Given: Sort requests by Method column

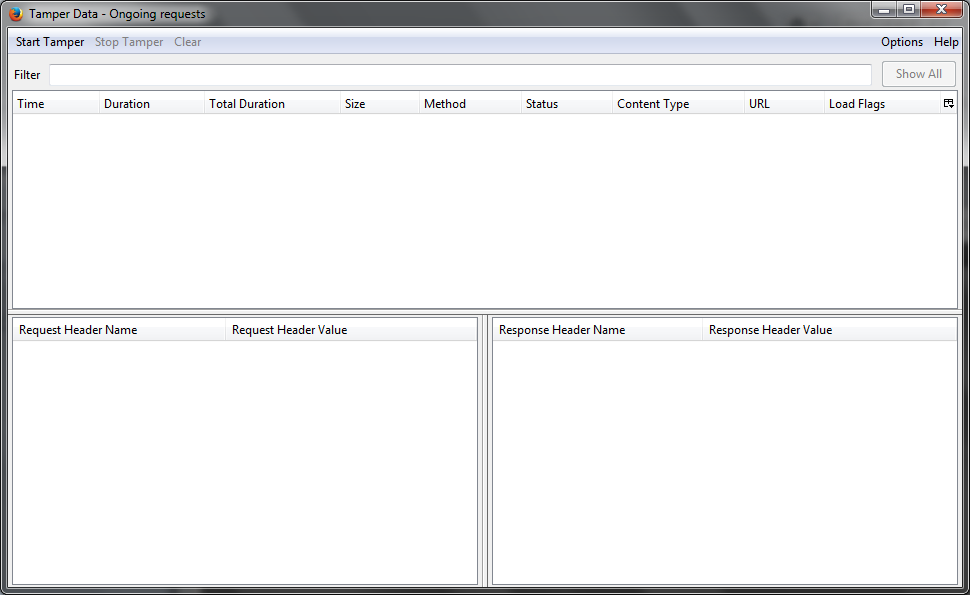Looking at the screenshot, I should pos(468,104).
